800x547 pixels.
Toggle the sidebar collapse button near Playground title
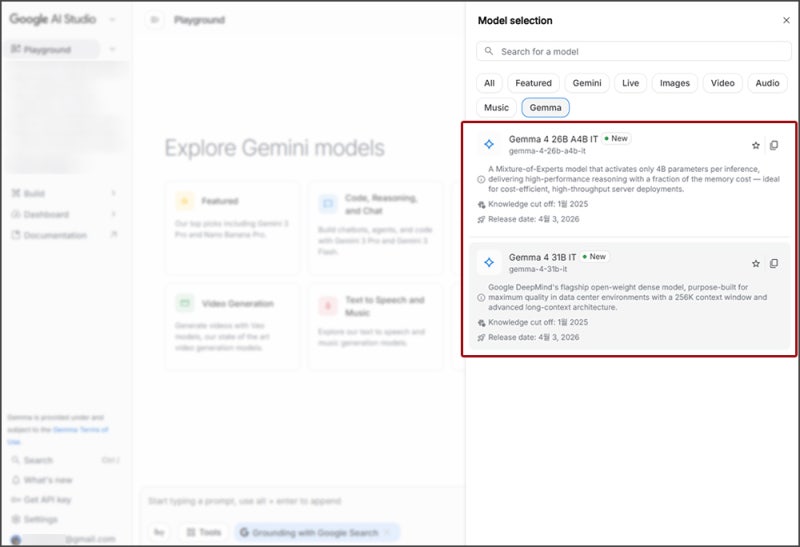155,20
